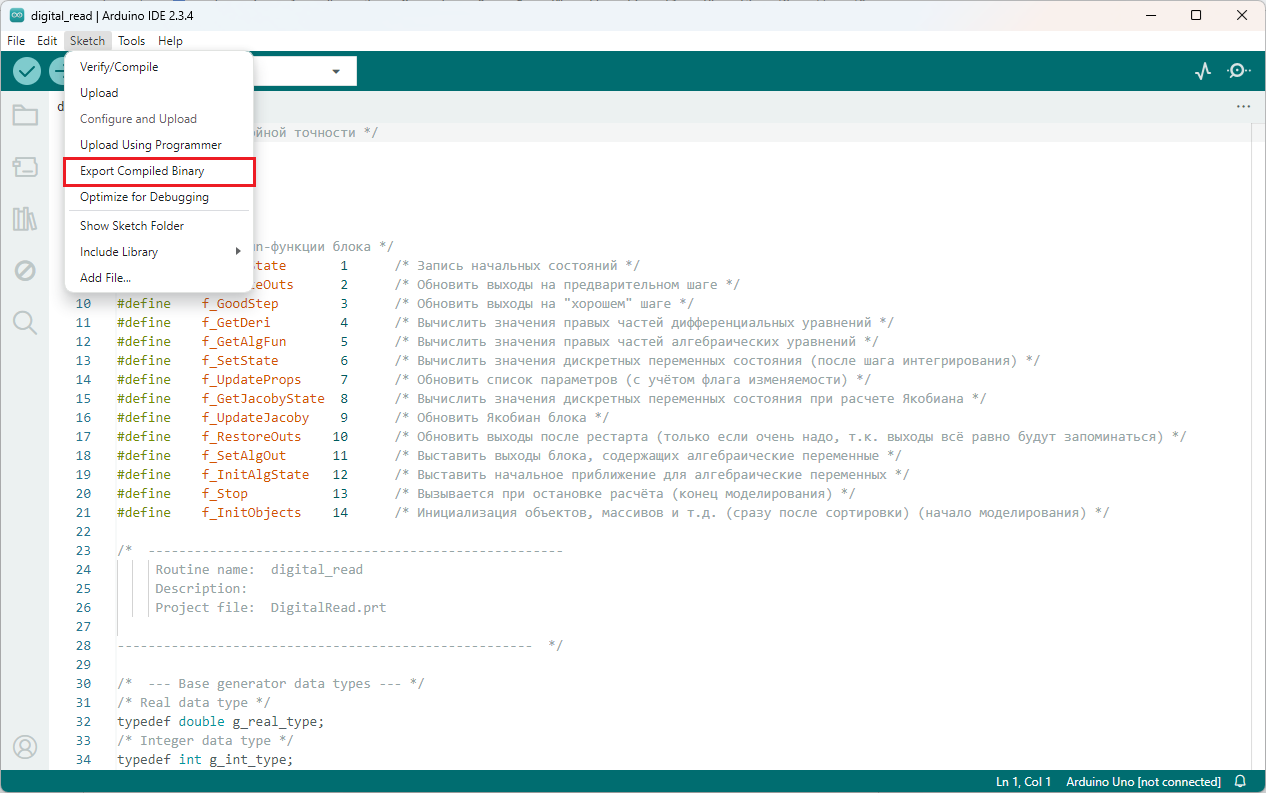
Task: Toggle Optimize for Debugging option
Action: 144,197
